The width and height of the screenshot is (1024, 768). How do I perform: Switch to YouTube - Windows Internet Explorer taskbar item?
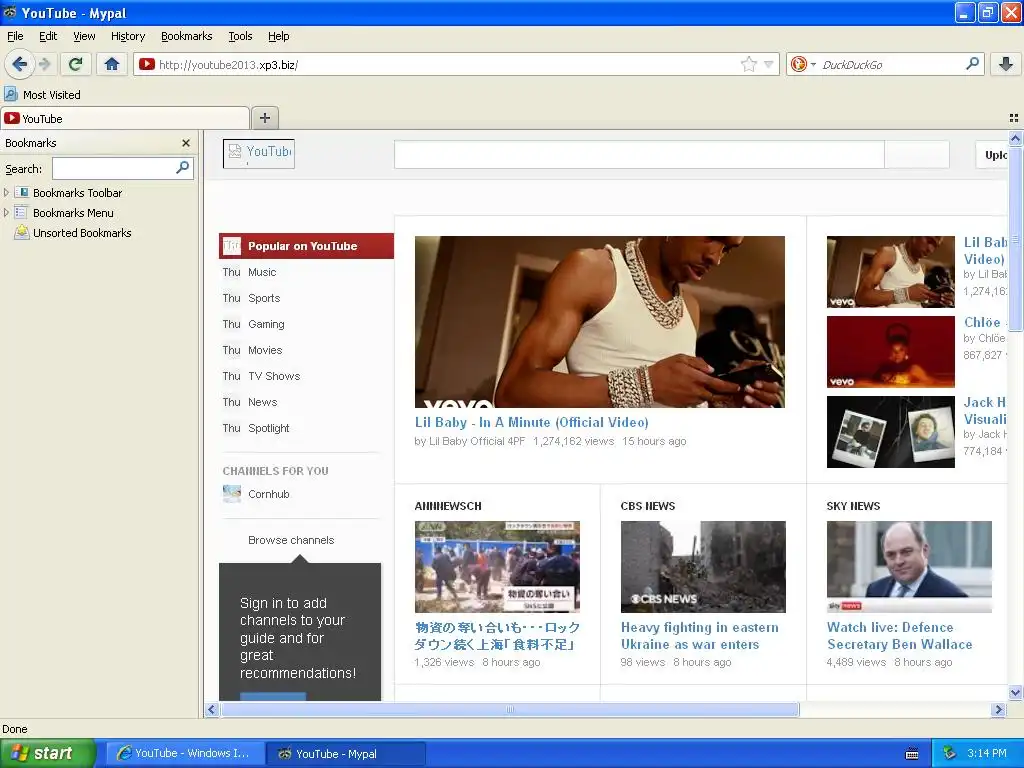(x=185, y=753)
